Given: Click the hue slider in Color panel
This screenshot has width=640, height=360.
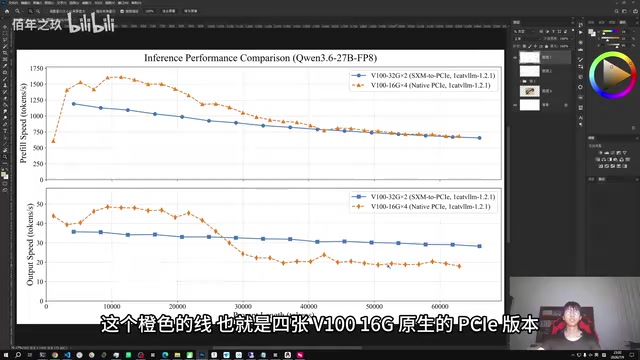Looking at the screenshot, I should 611,31.
